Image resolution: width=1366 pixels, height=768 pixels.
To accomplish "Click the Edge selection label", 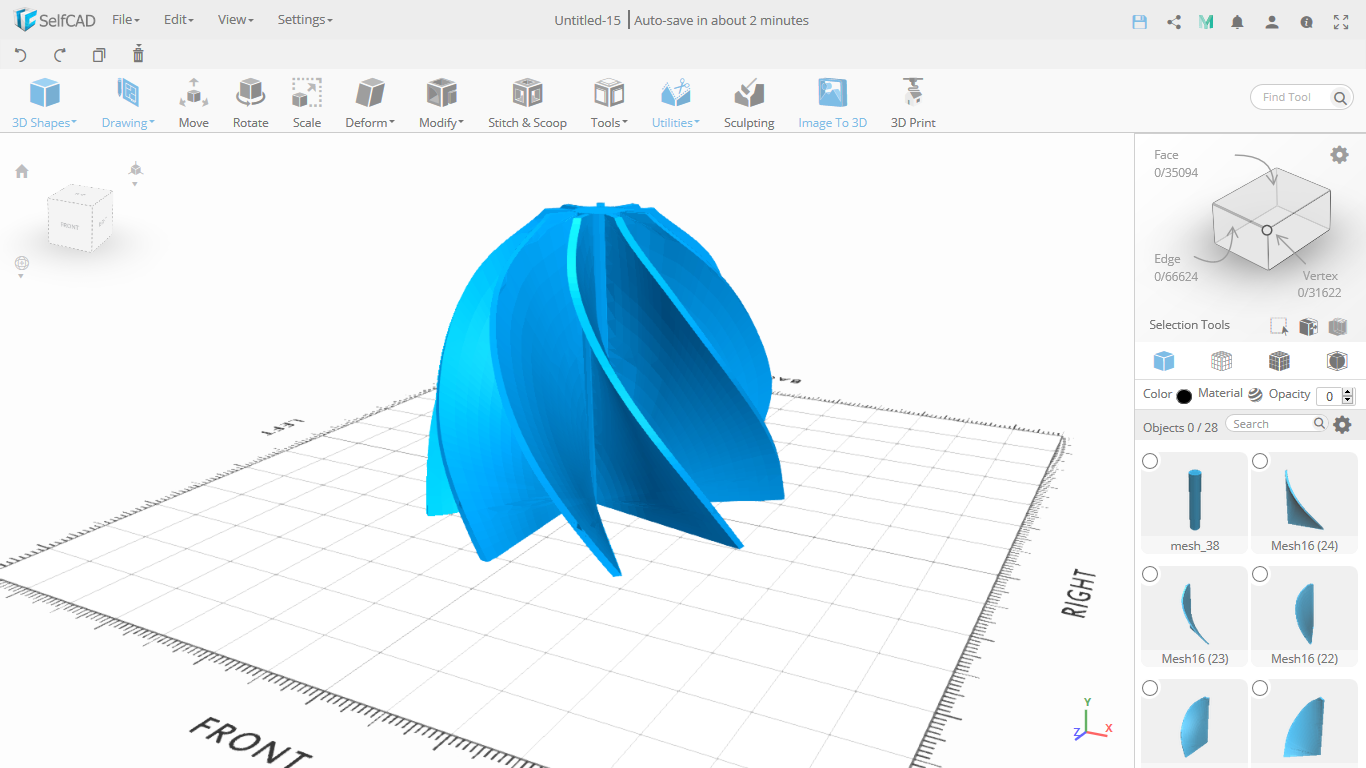I will pos(1167,259).
